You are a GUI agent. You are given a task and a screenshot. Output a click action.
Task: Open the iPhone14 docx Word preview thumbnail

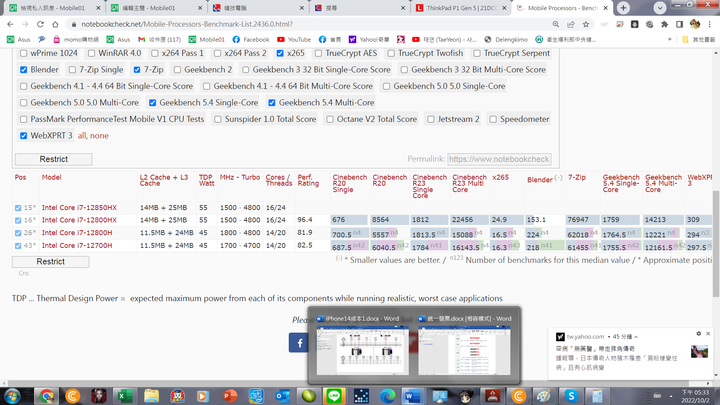(x=362, y=350)
